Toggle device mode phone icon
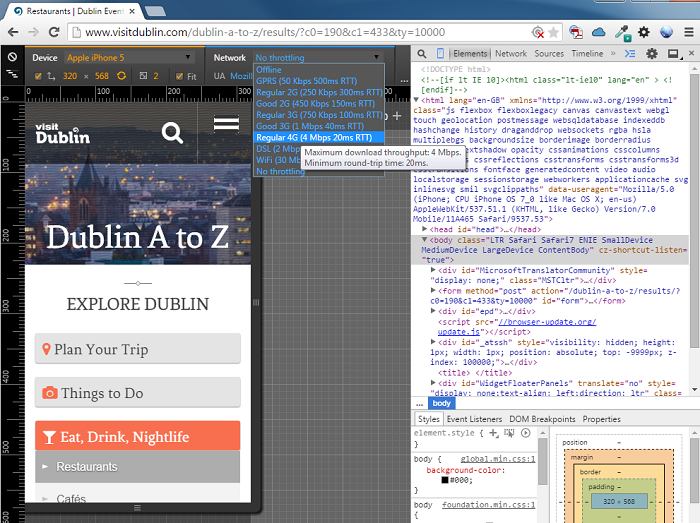The height and width of the screenshot is (523, 700). pyautogui.click(x=440, y=53)
